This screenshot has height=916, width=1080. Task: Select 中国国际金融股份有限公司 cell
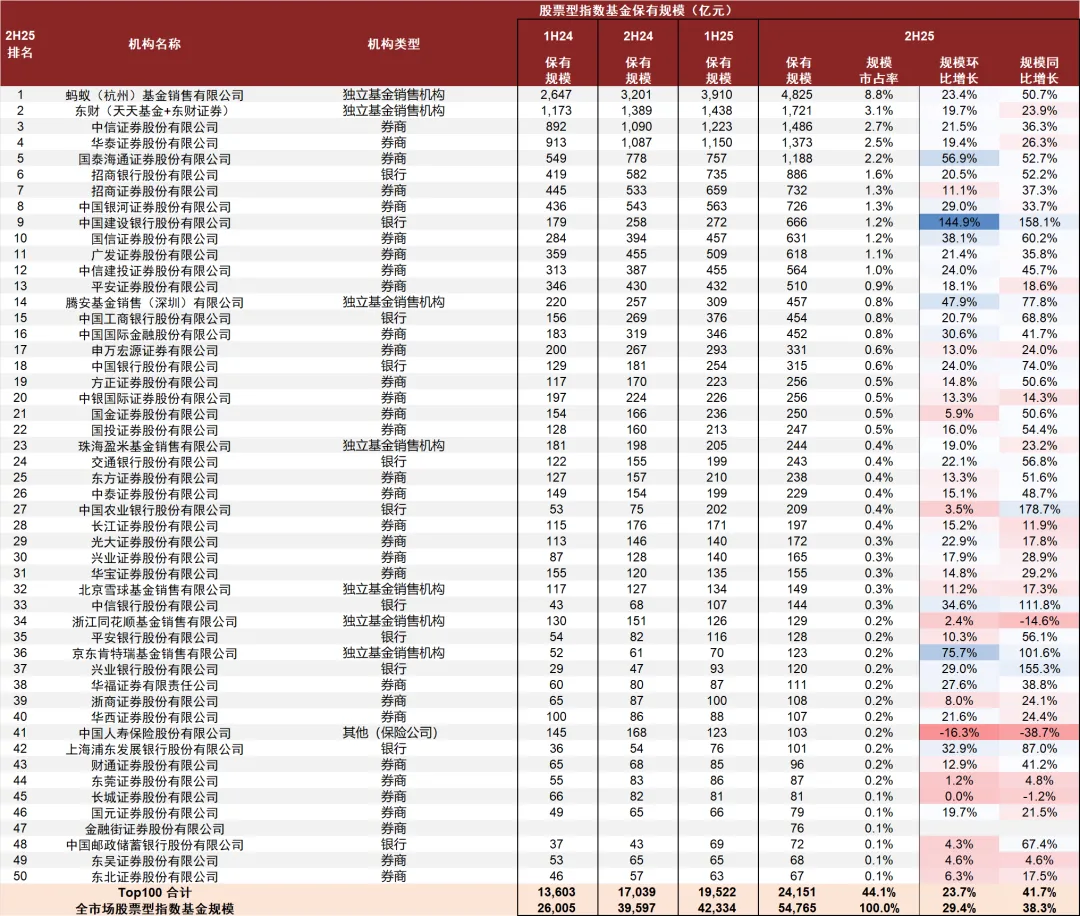click(154, 335)
